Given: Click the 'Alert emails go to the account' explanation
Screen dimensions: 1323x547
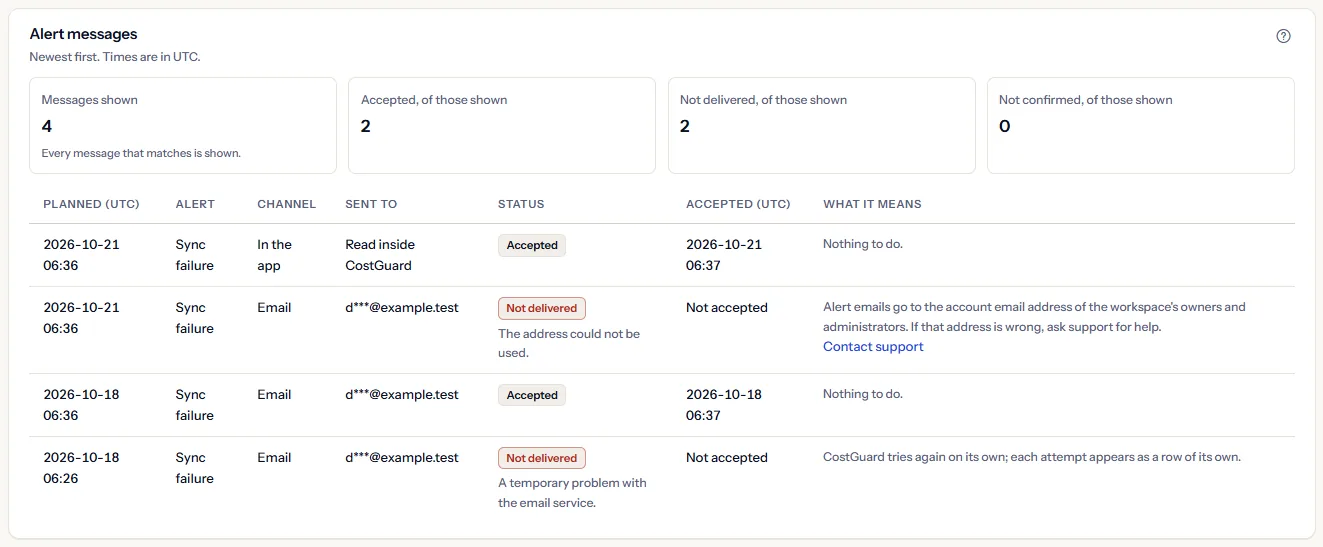Looking at the screenshot, I should tap(1034, 317).
